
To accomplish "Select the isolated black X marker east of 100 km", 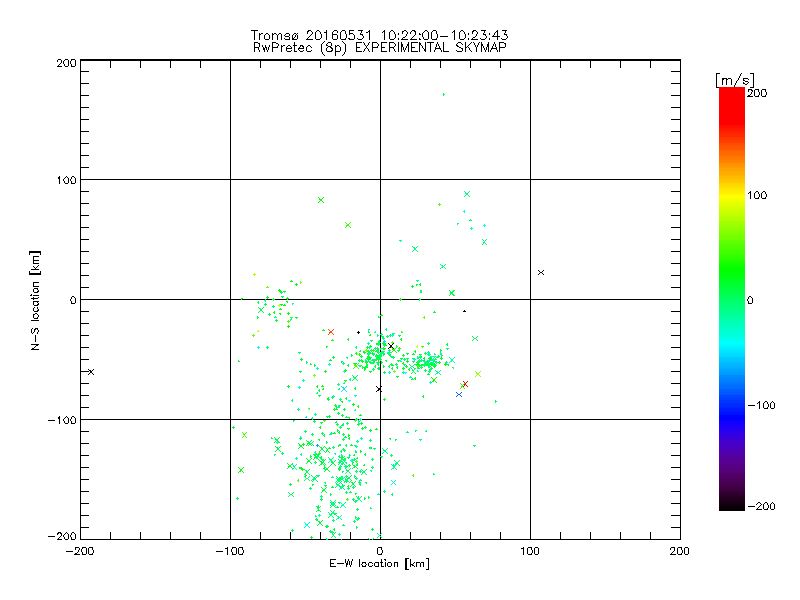I will [541, 272].
